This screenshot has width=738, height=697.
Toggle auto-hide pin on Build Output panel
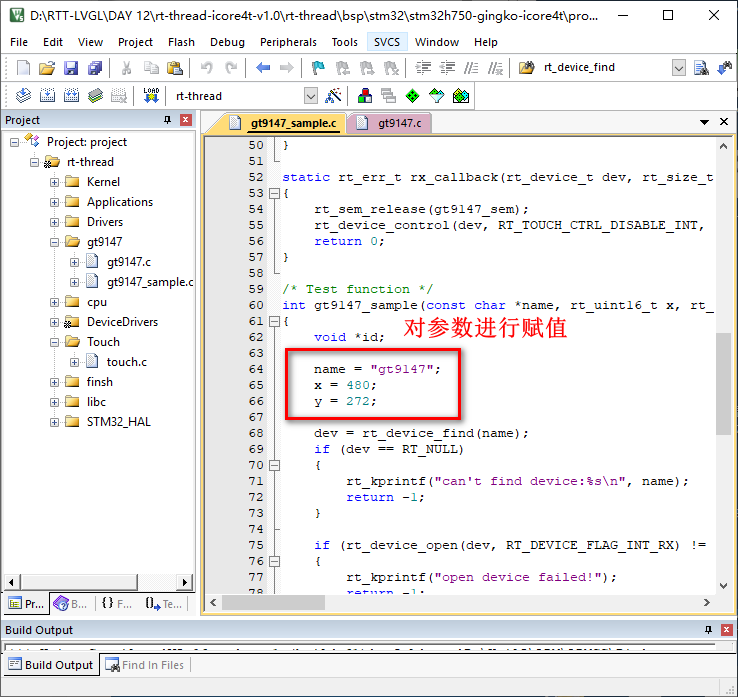(x=709, y=630)
